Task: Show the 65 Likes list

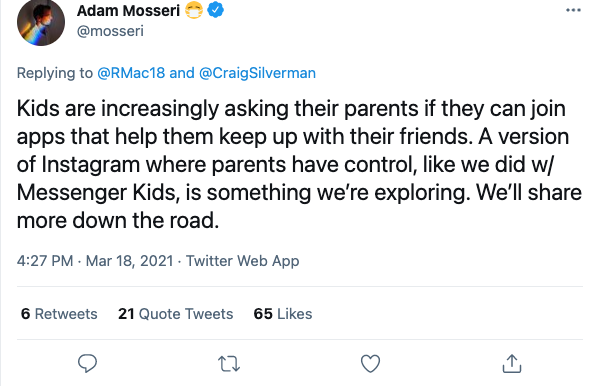Action: [283, 314]
